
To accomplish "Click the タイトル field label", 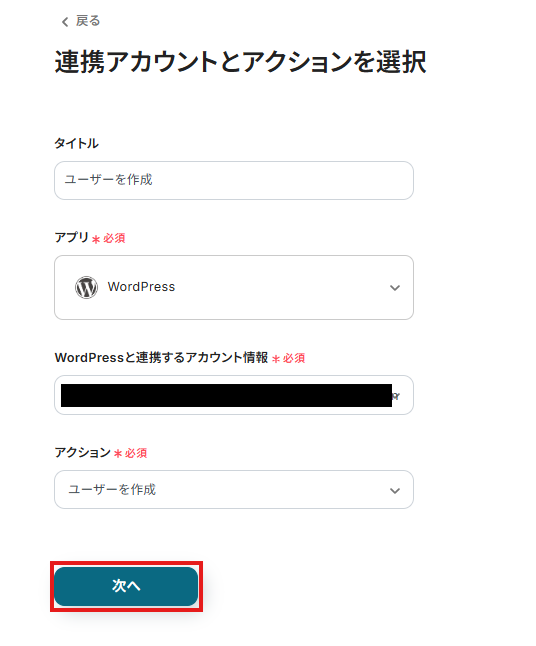I will pos(77,143).
